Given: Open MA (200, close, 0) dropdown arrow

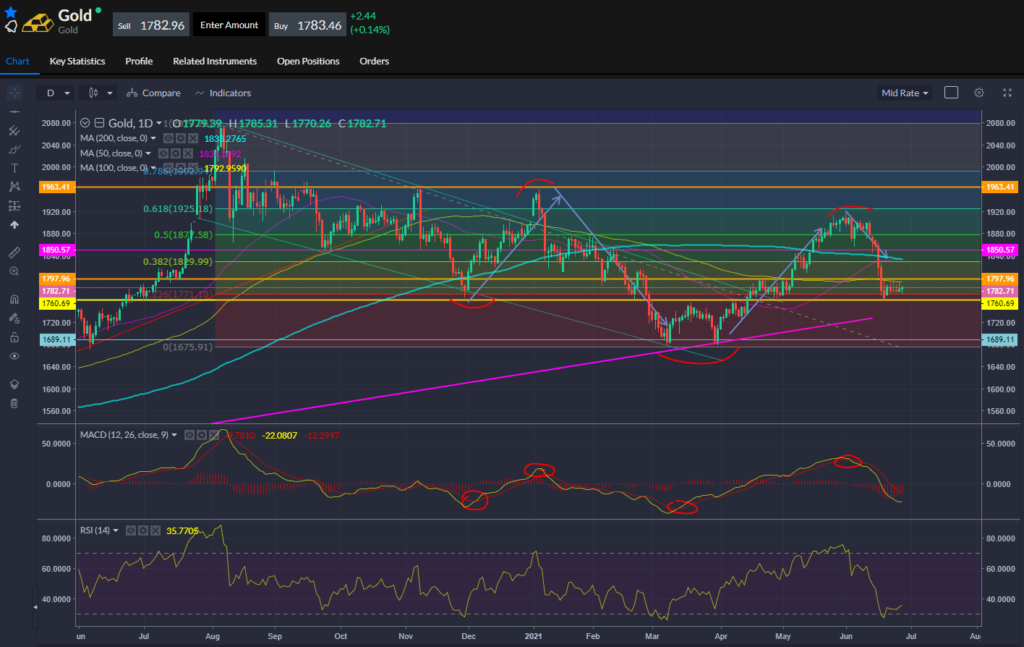Looking at the screenshot, I should point(153,138).
